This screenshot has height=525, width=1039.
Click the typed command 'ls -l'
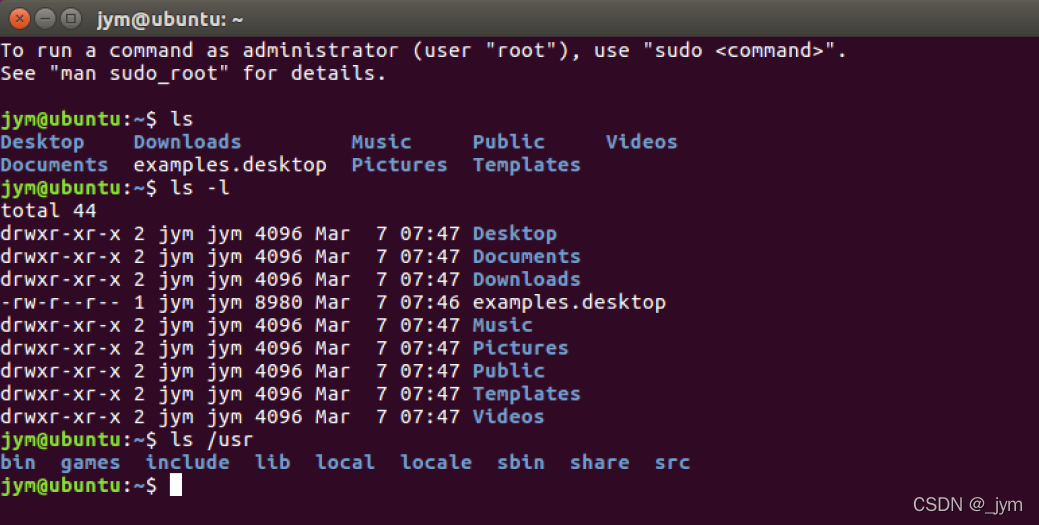click(x=200, y=188)
